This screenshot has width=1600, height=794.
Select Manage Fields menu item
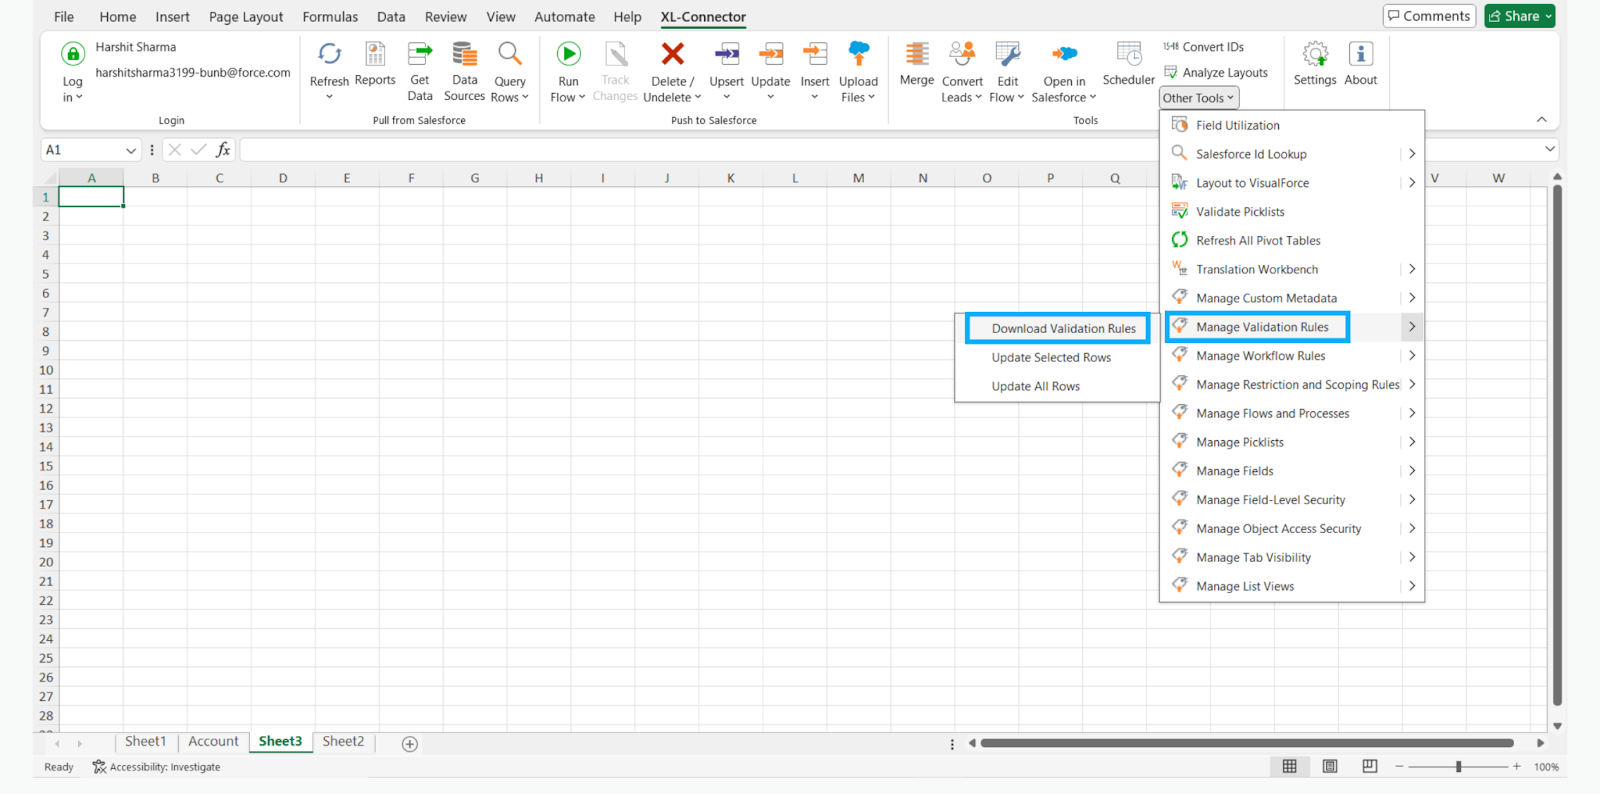pos(1292,471)
